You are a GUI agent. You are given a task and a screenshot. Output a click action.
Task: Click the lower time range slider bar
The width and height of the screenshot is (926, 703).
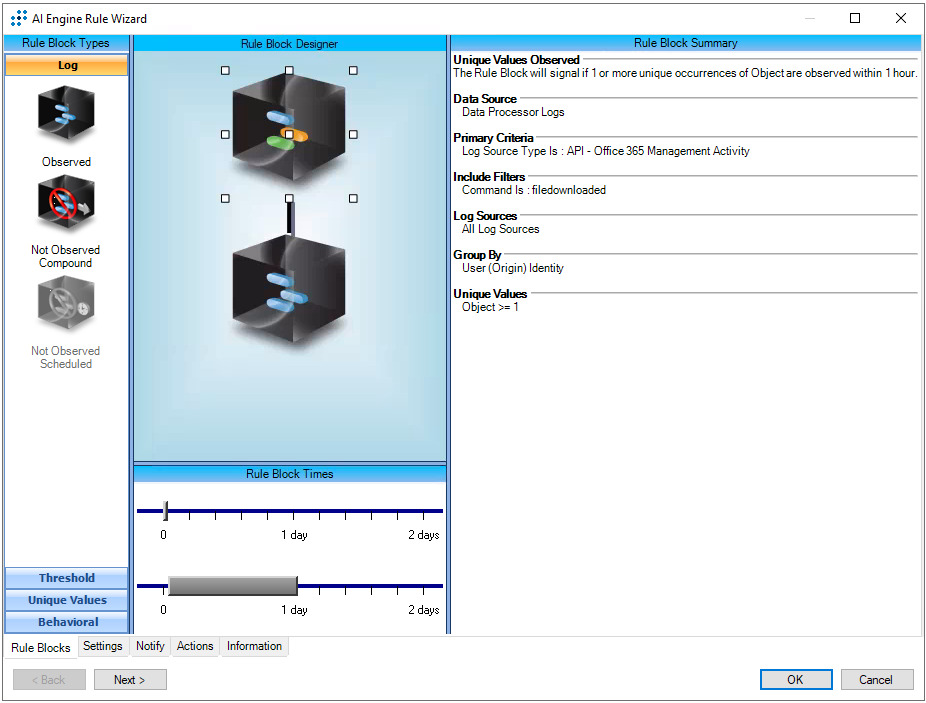pos(233,585)
